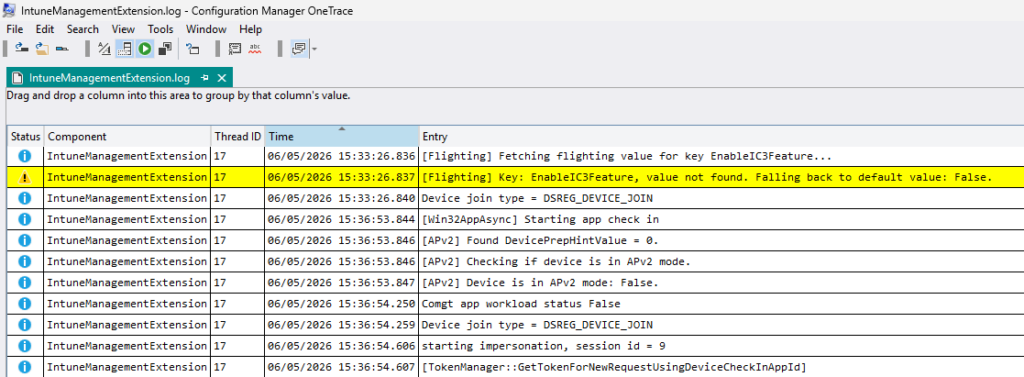Select entry '[APv2] Found DevicePrepHintValue = 0.'

tap(541, 240)
